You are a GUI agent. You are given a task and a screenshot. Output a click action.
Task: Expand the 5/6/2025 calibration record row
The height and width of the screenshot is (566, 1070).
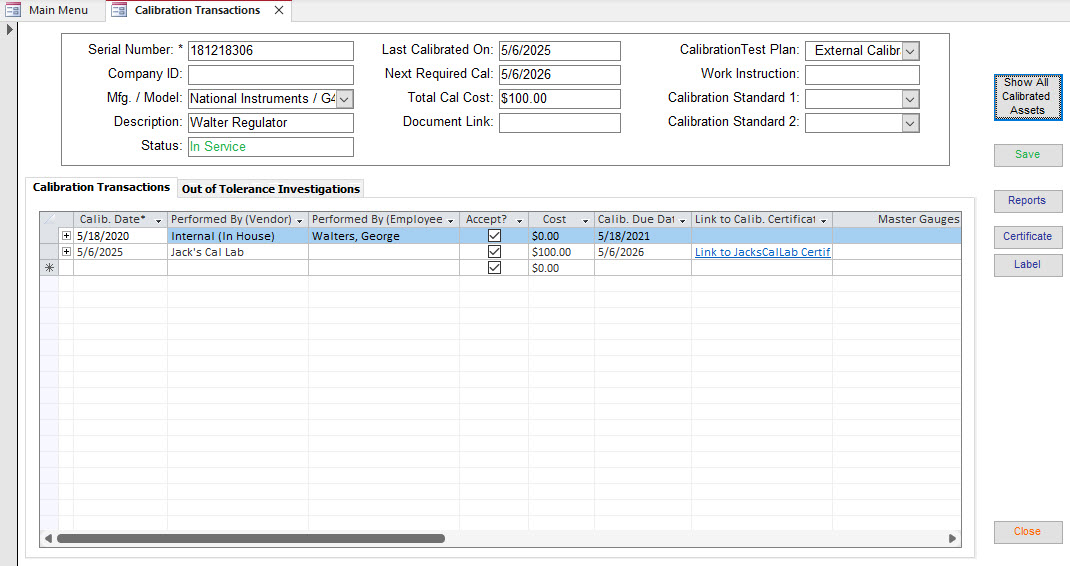(66, 252)
